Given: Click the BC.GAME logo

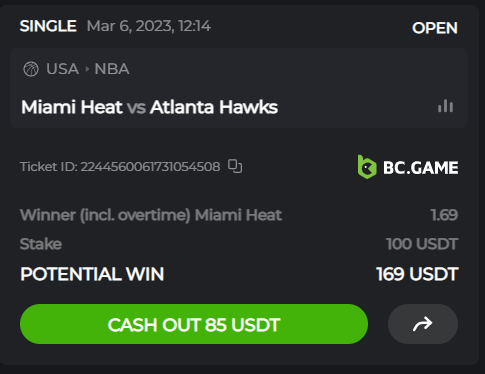Looking at the screenshot, I should [x=408, y=167].
